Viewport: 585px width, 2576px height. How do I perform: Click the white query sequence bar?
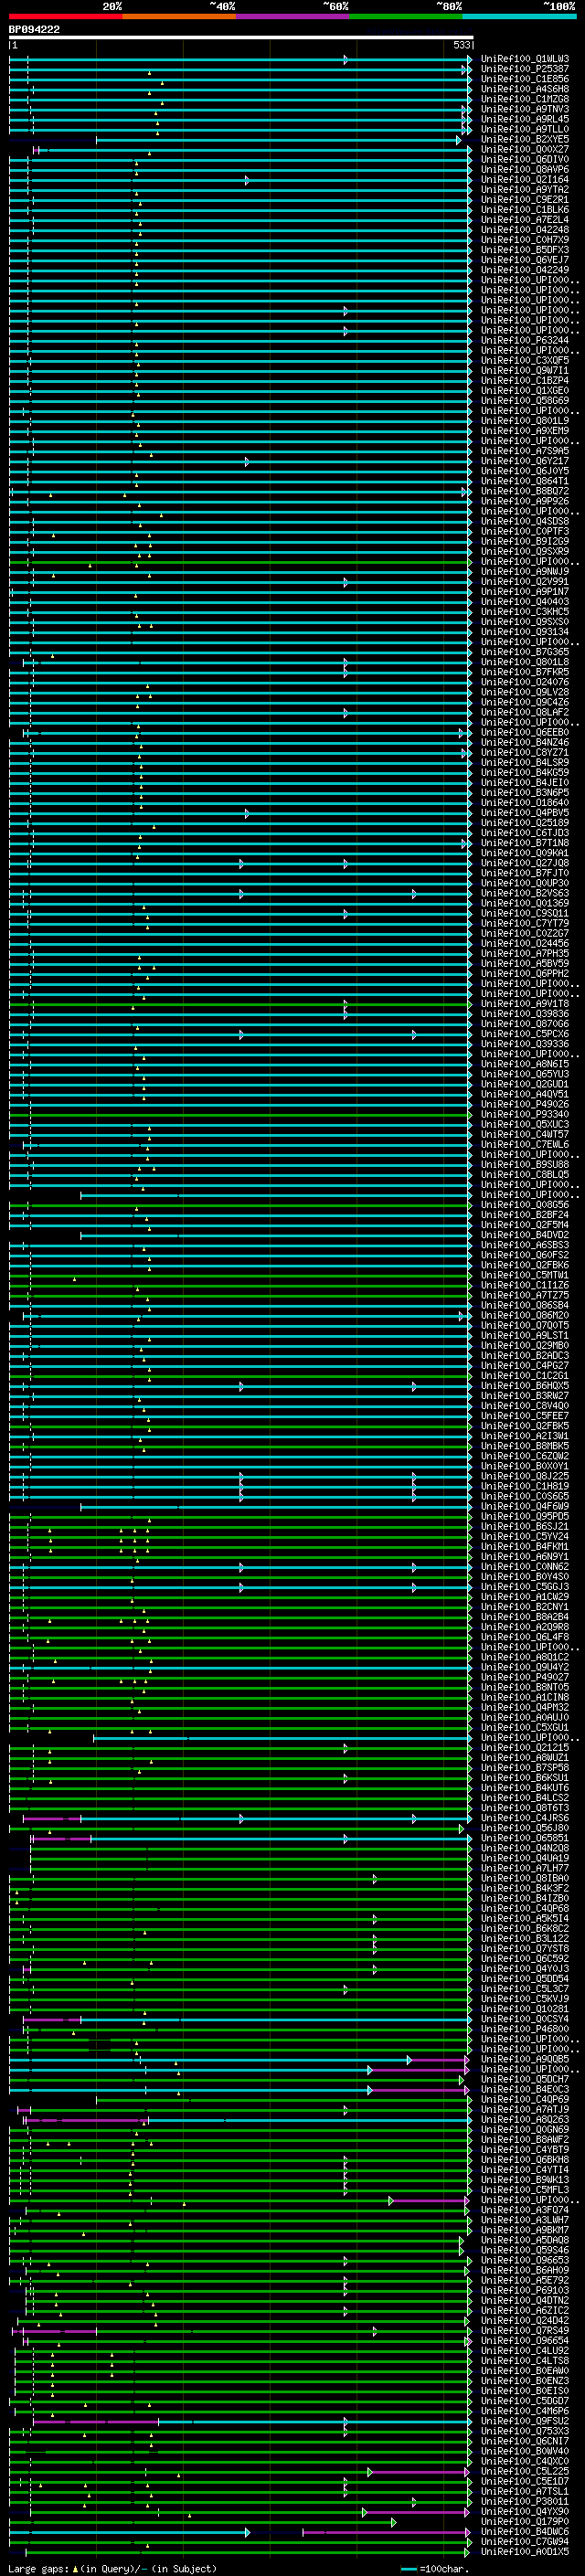240,37
